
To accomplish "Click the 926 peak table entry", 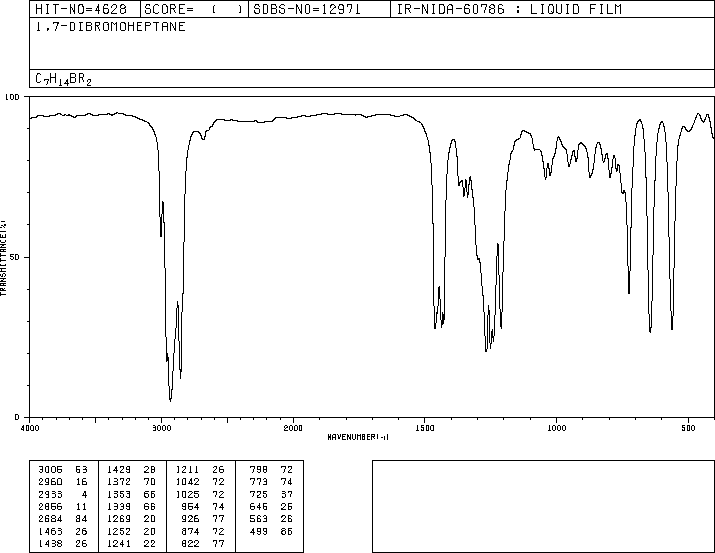I will (191, 519).
